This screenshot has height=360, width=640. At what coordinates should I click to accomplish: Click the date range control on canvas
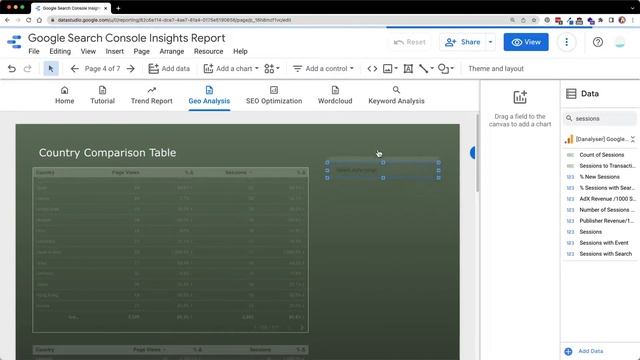[x=383, y=170]
